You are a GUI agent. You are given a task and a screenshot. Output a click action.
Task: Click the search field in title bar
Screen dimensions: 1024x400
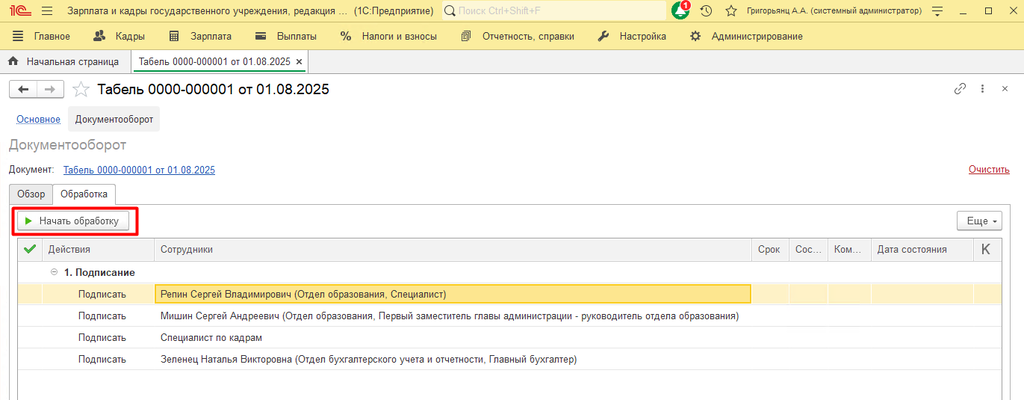click(x=553, y=11)
